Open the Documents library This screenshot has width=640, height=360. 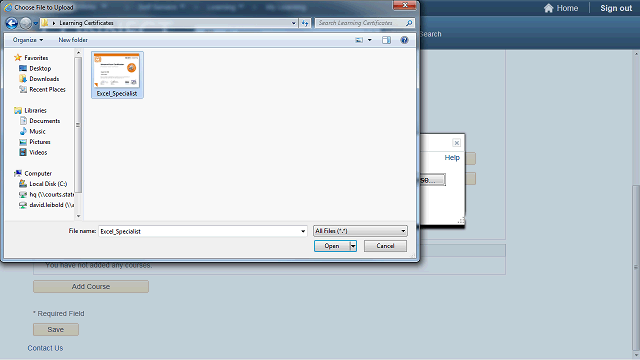click(44, 121)
